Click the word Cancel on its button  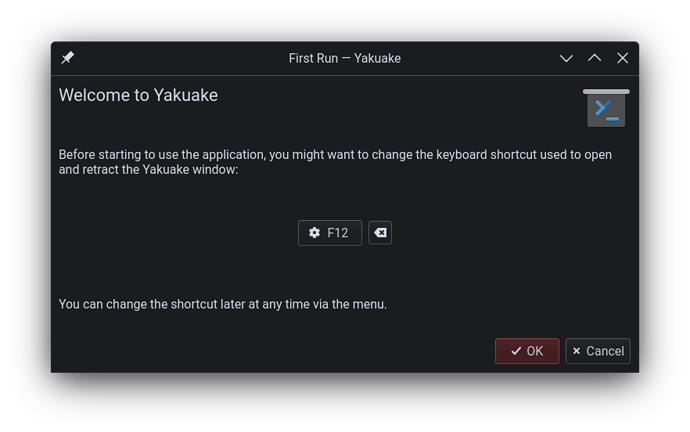coord(605,351)
